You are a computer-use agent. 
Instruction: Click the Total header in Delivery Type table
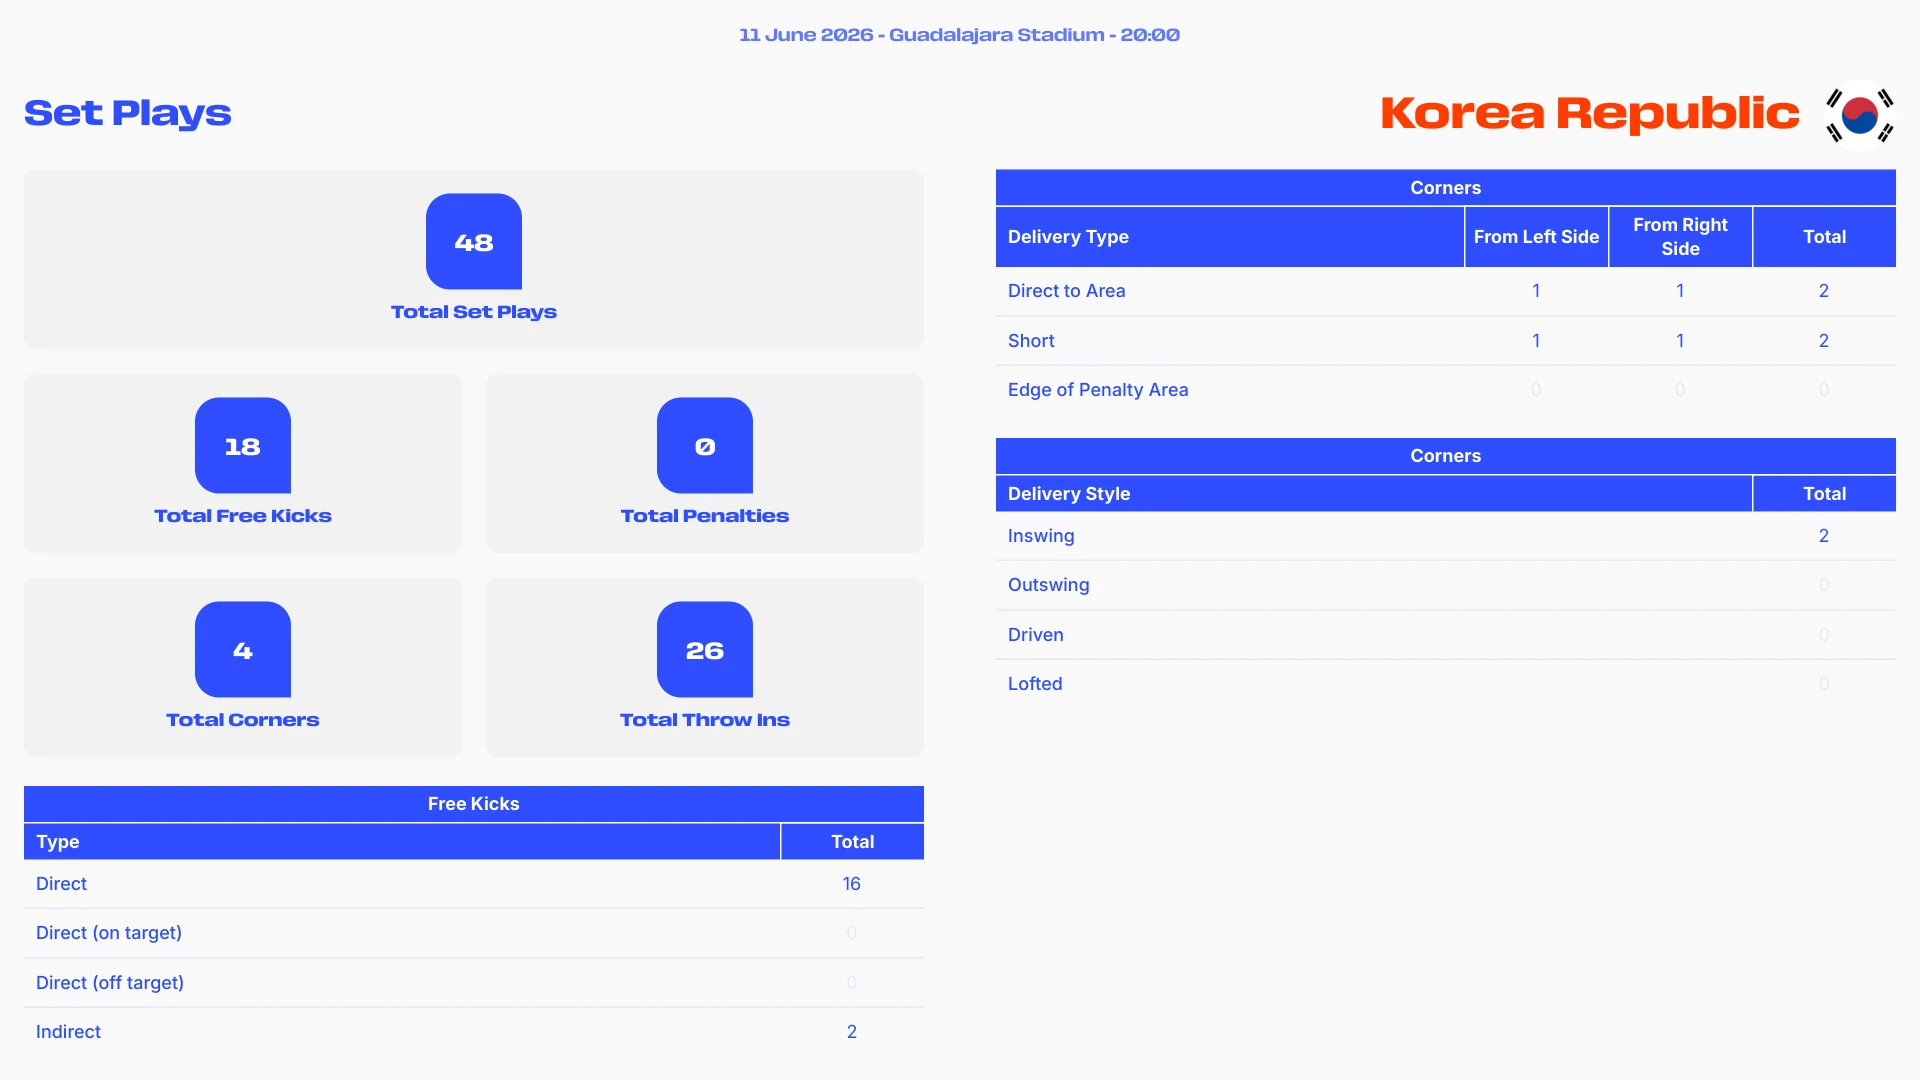(x=1825, y=237)
